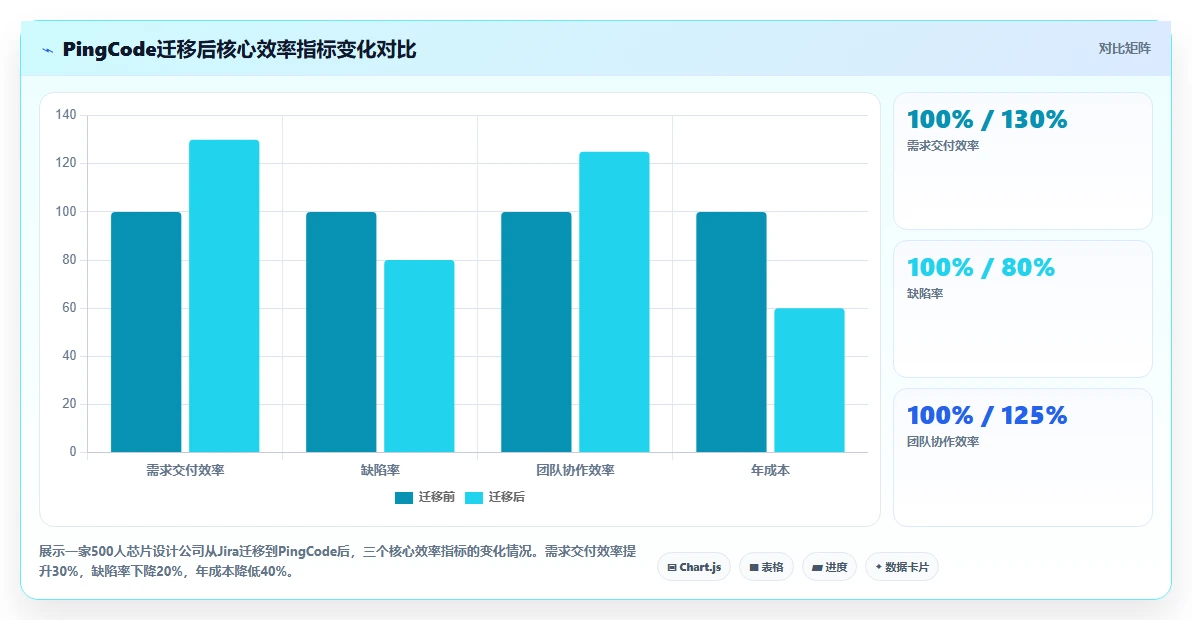Image resolution: width=1192 pixels, height=620 pixels.
Task: Click the 缺陷率 card caption
Action: click(924, 294)
